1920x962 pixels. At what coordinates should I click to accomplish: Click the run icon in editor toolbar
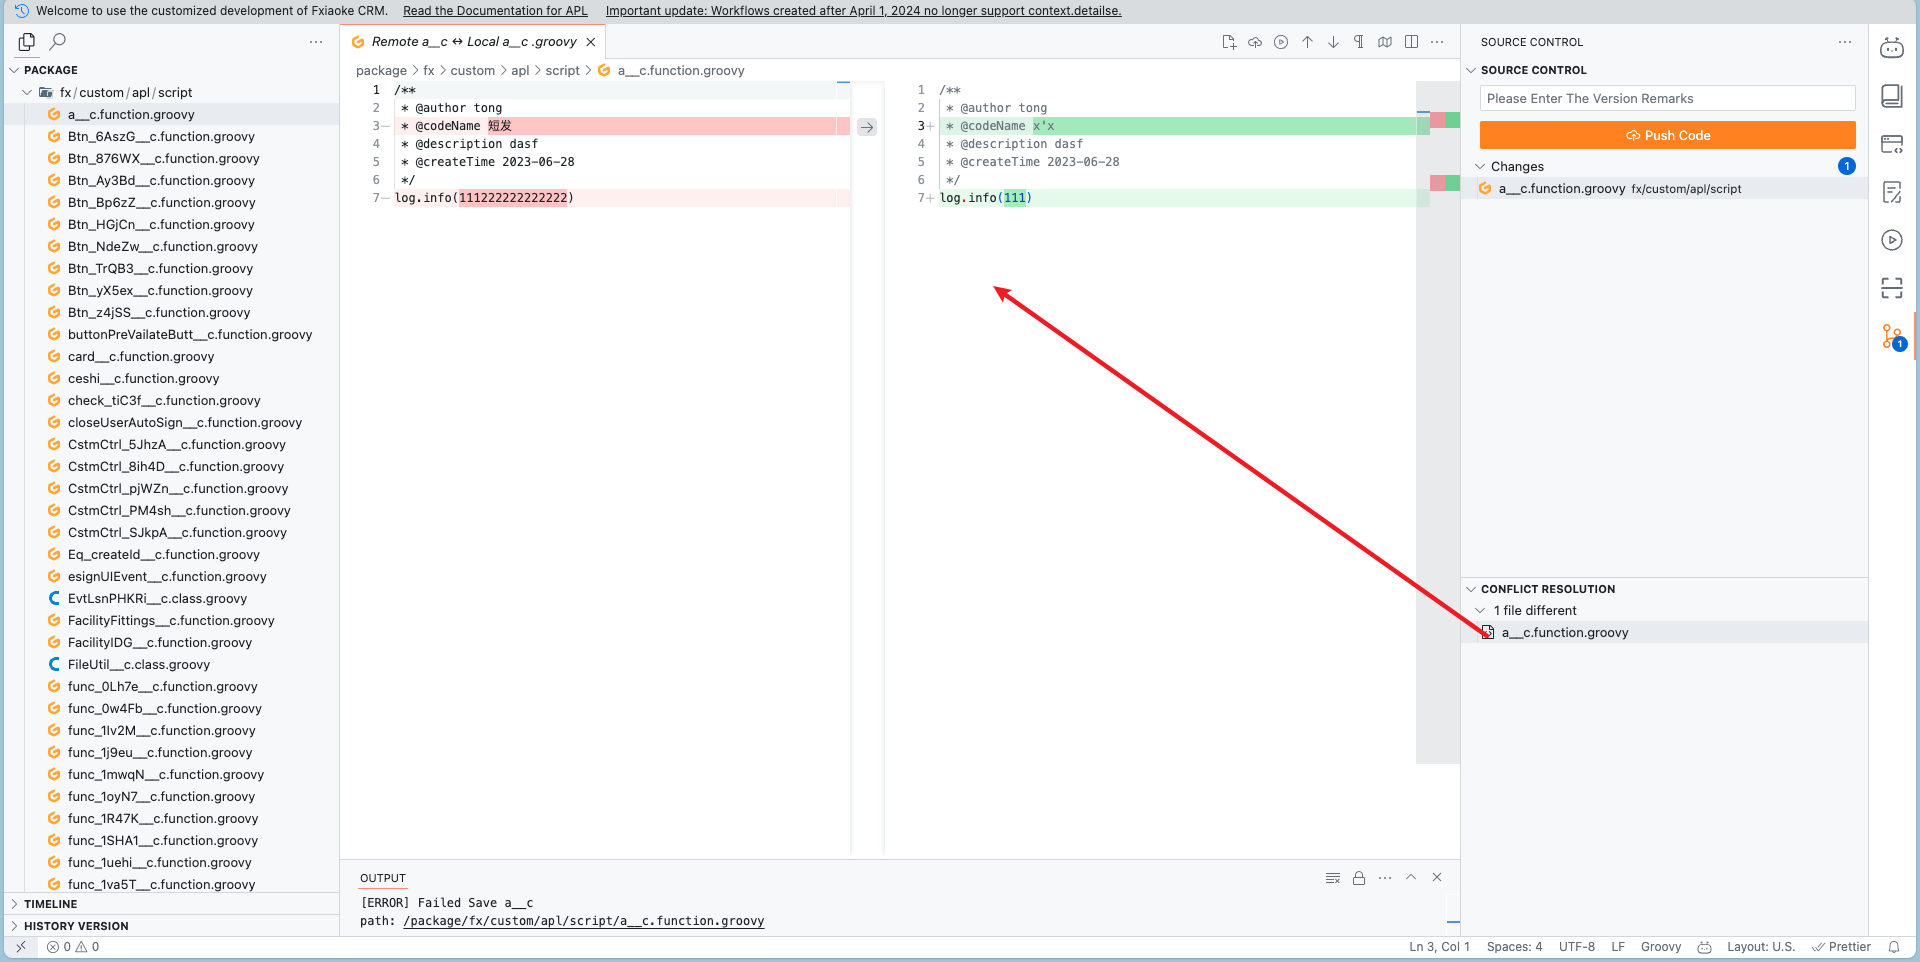pos(1281,42)
